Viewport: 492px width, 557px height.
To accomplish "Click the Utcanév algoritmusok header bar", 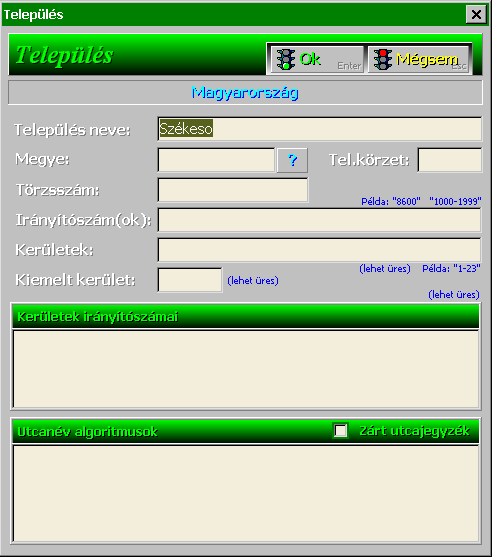I will [x=246, y=431].
